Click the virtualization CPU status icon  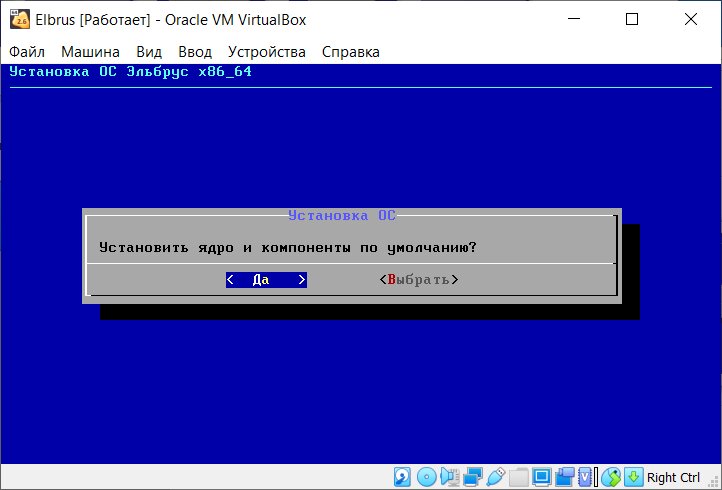587,477
